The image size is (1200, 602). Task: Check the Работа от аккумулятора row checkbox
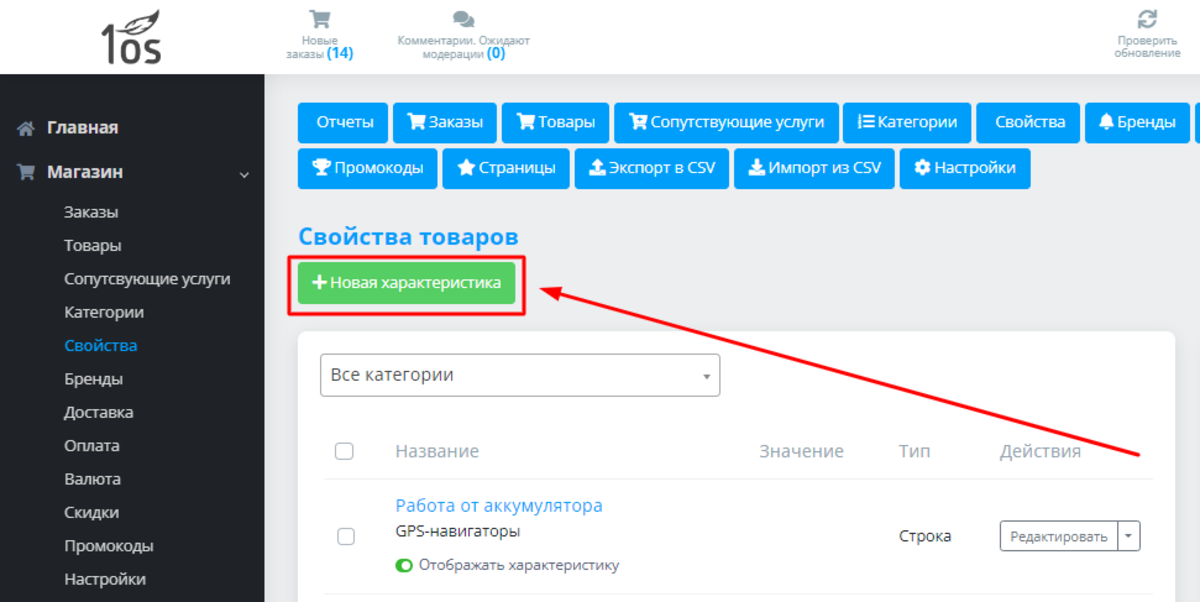click(x=345, y=536)
